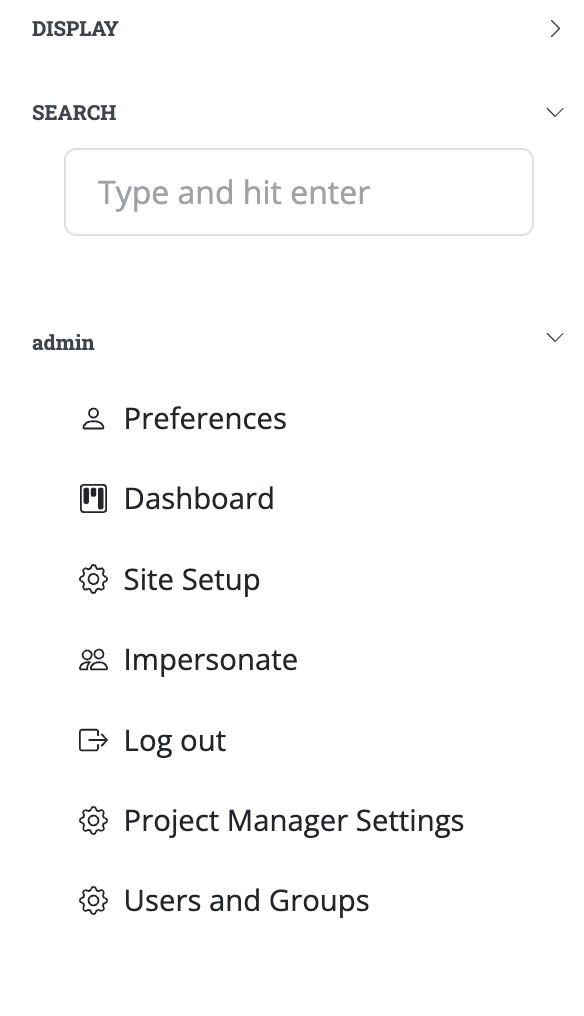Click the admin user heading
The image size is (584, 1016).
point(64,342)
